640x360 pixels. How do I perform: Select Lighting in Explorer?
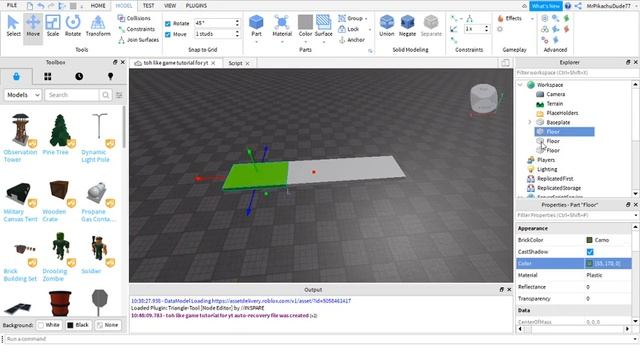pos(547,169)
